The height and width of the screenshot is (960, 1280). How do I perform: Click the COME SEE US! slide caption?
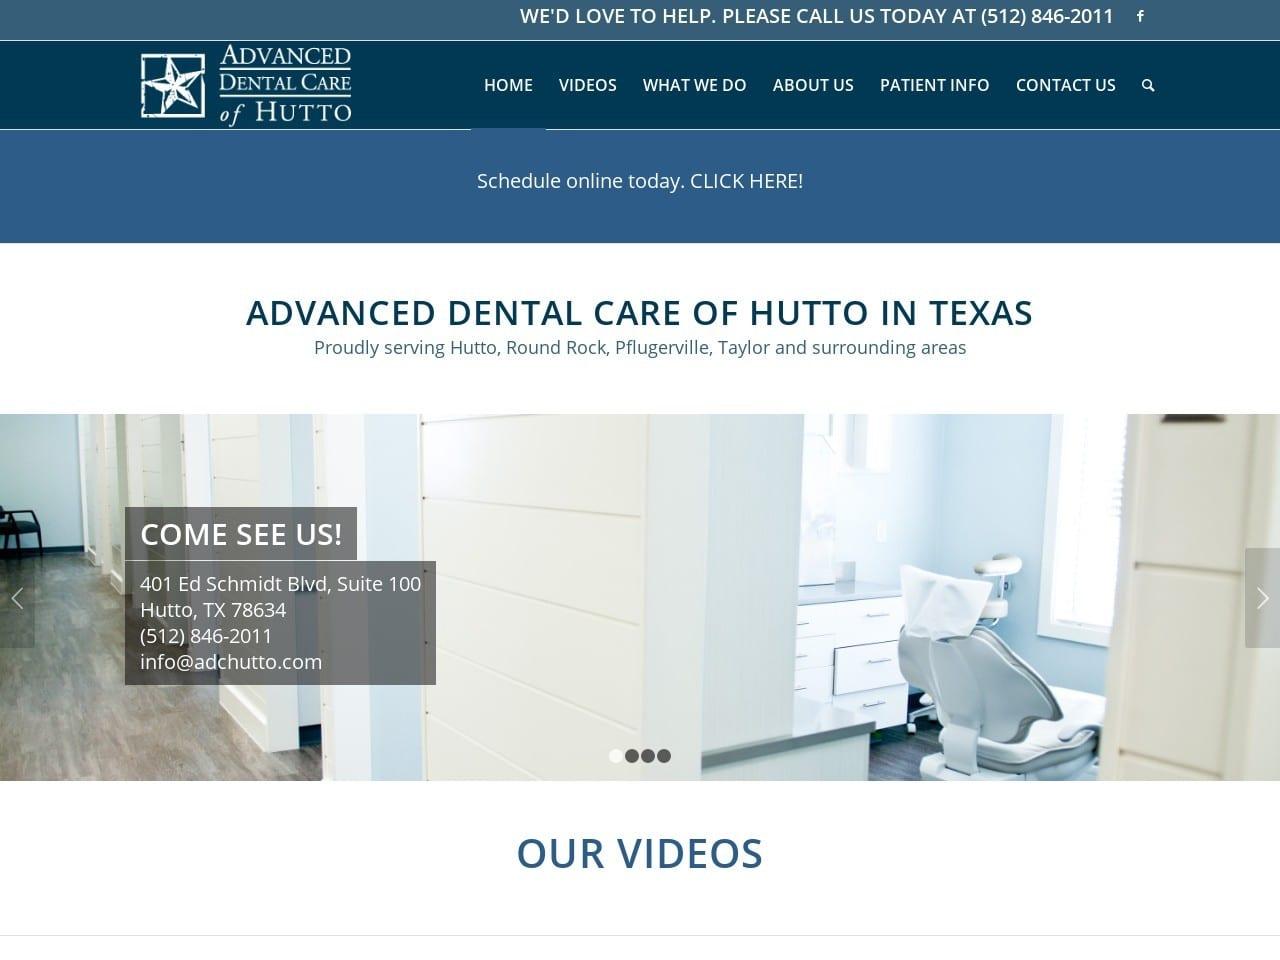tap(241, 534)
